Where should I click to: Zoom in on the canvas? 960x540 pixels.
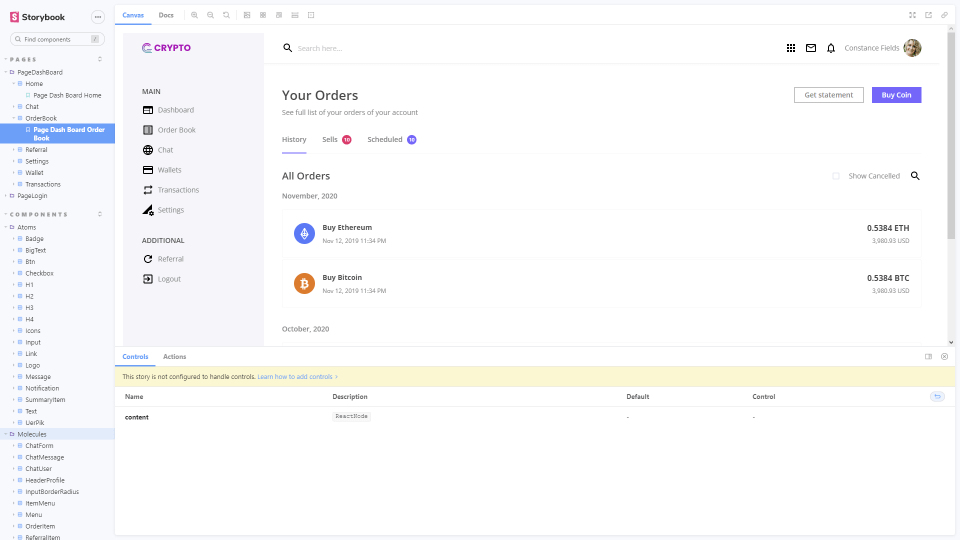(194, 15)
